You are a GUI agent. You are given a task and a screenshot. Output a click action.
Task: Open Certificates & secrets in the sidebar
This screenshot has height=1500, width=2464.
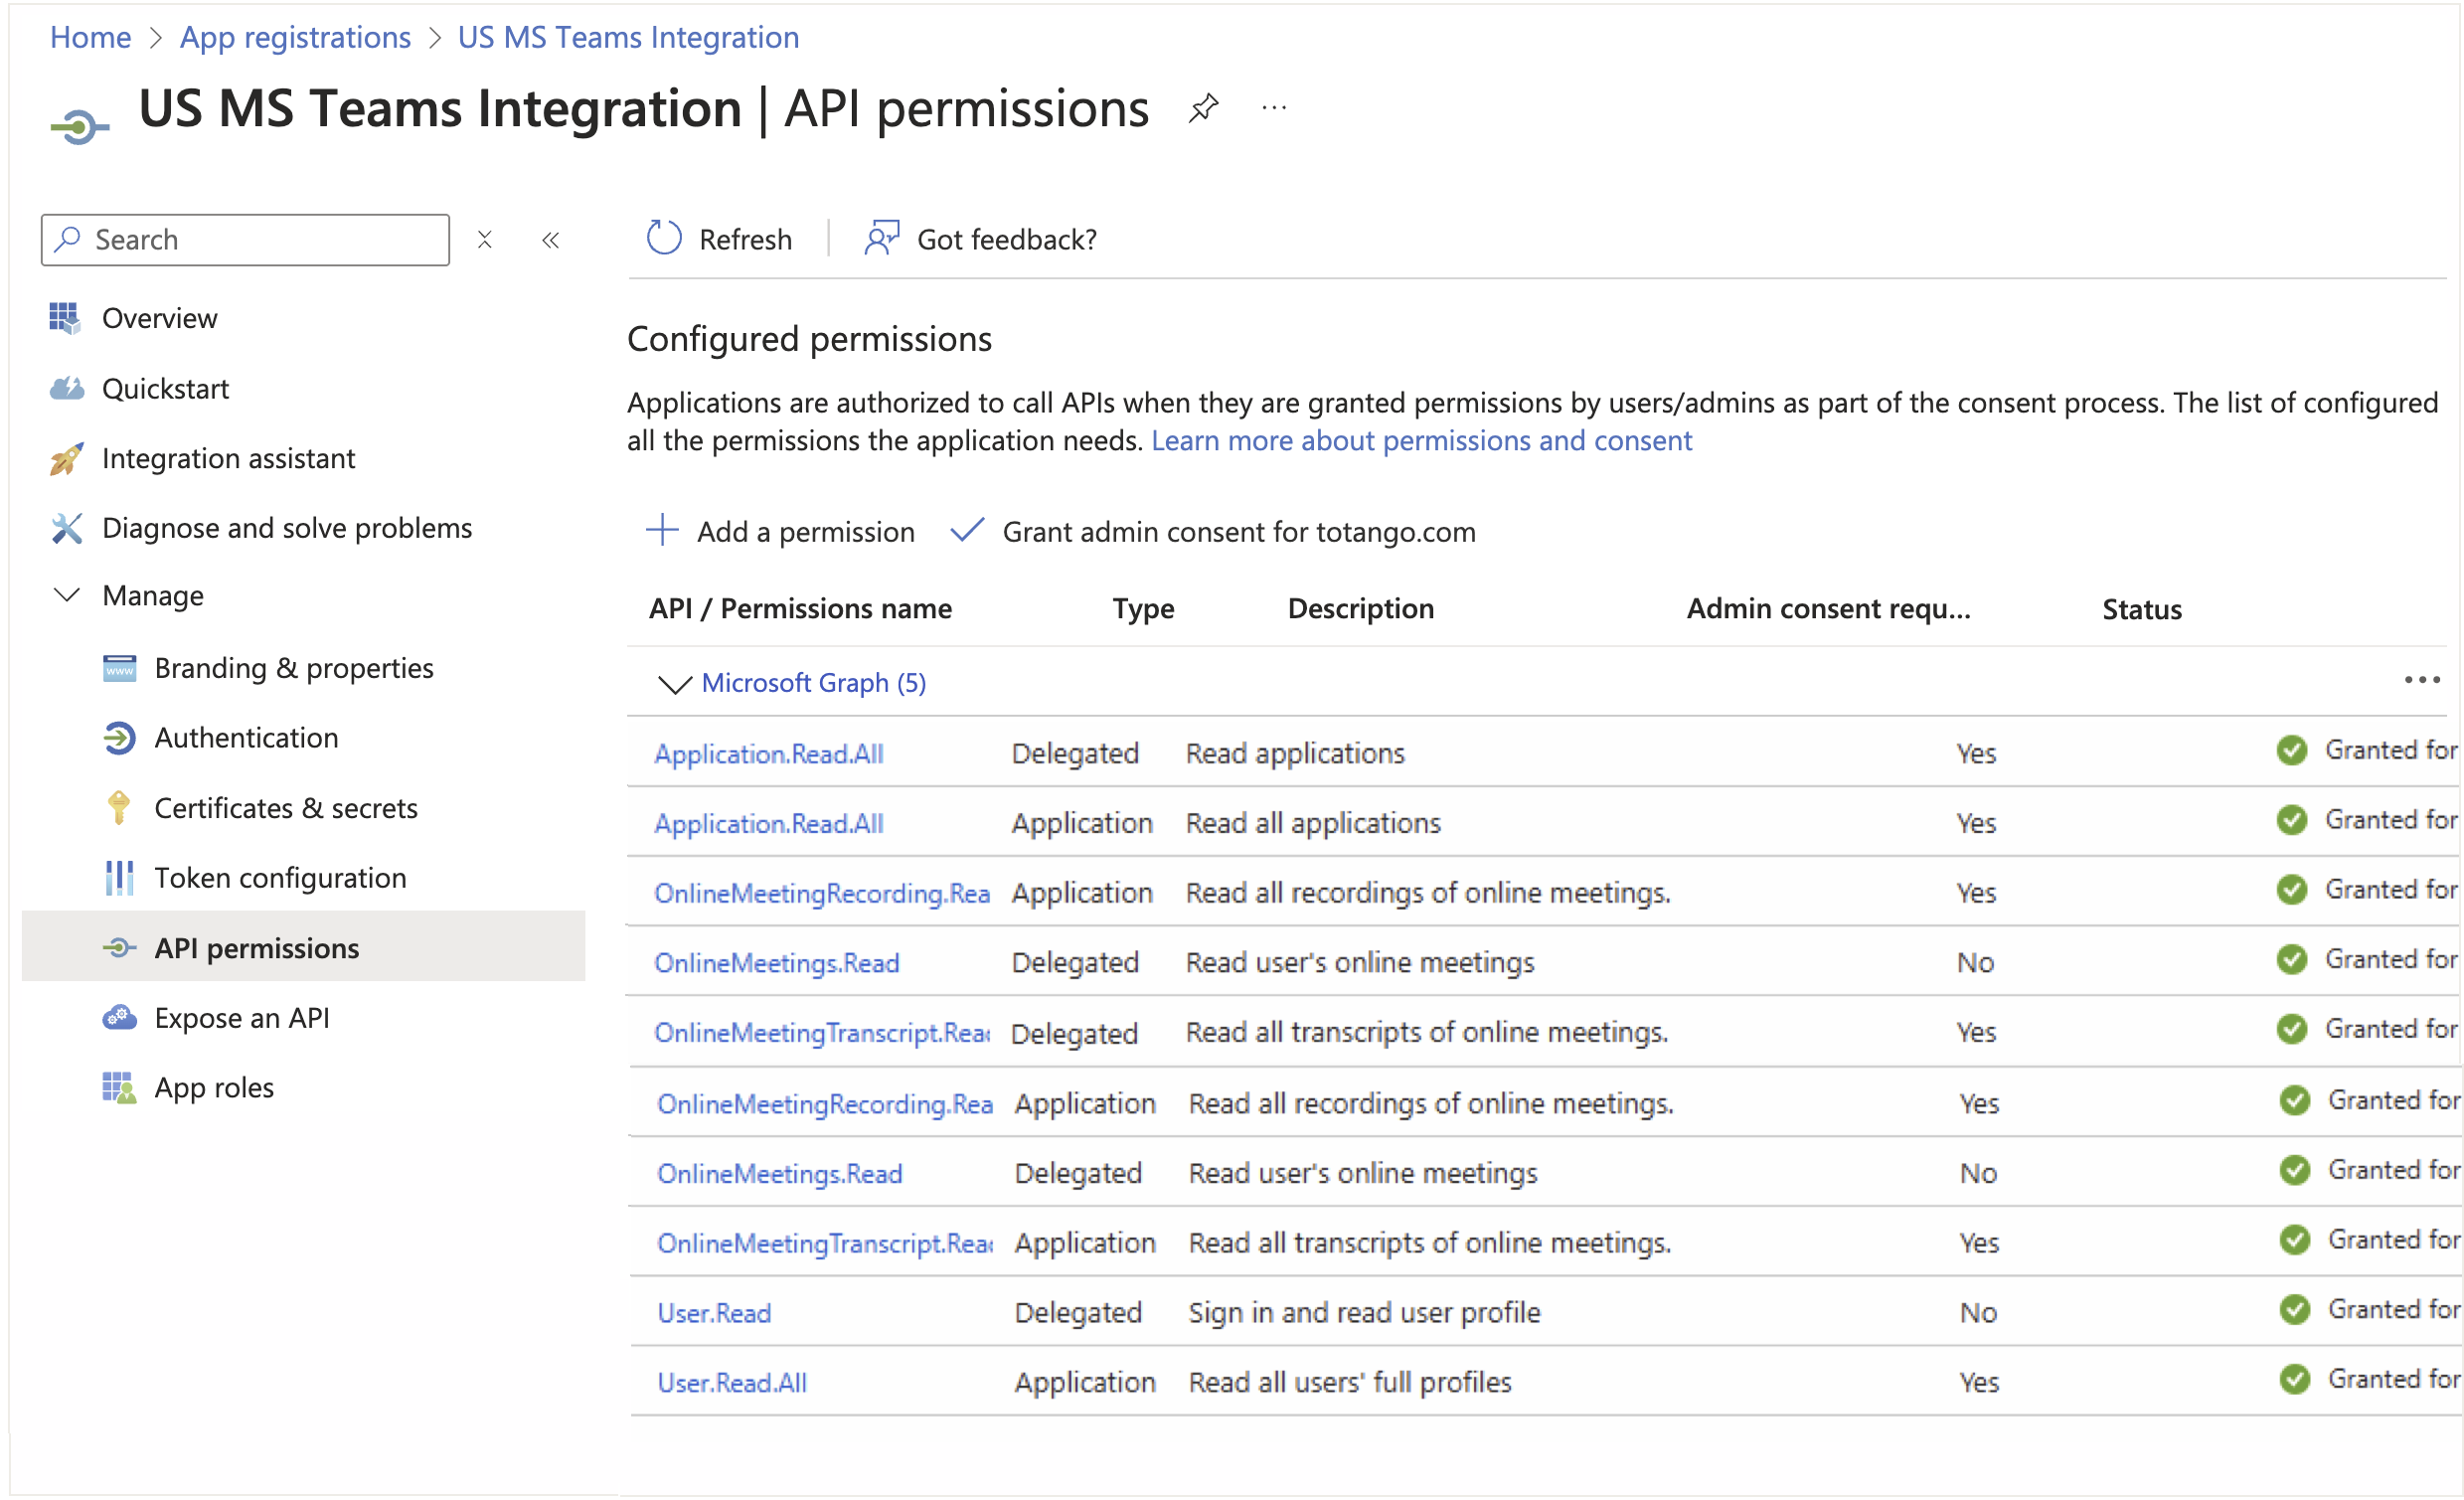coord(286,808)
